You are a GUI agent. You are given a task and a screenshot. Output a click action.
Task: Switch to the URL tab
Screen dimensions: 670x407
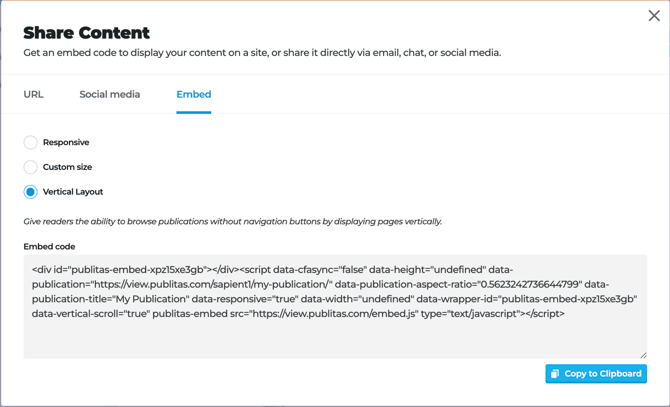(34, 95)
